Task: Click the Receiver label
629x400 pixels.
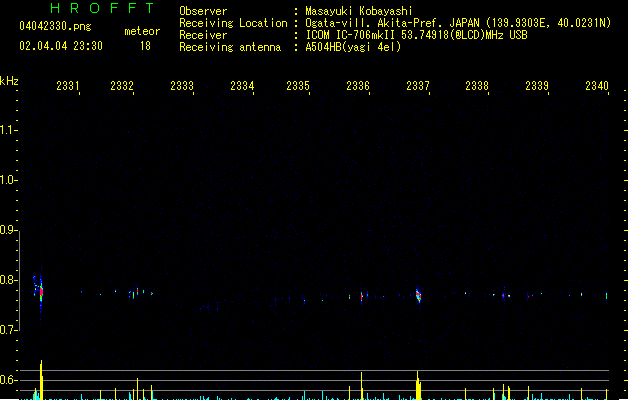Action: (203, 35)
